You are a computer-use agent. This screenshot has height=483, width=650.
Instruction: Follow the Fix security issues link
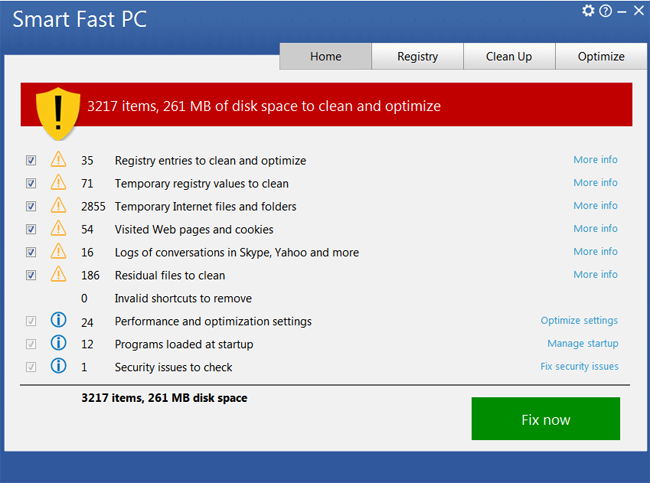(x=579, y=367)
